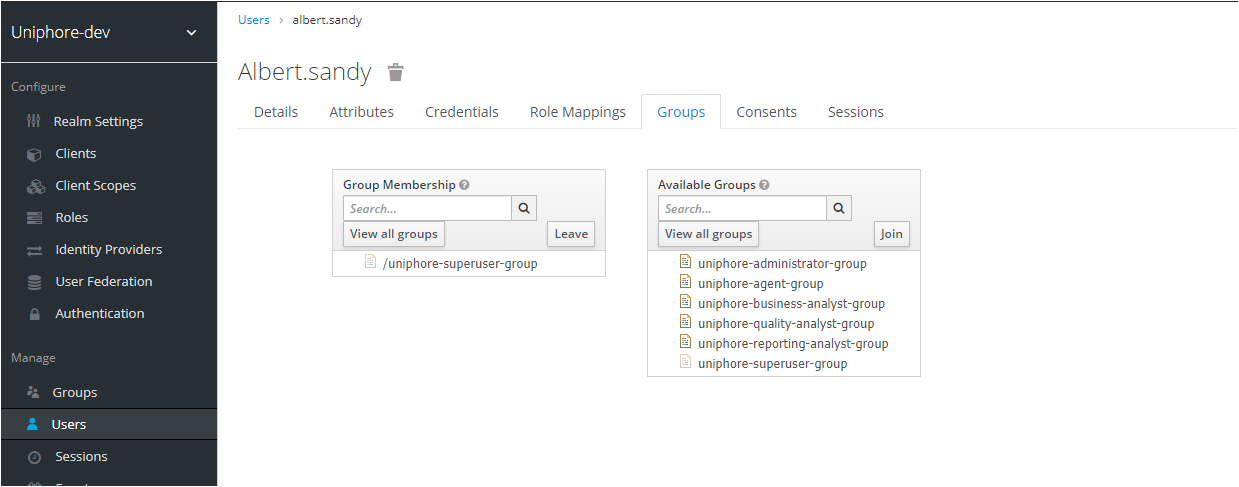Viewport: 1239px width, 487px height.
Task: Click the /uniphore-superuser-group membership document icon
Action: pos(370,262)
